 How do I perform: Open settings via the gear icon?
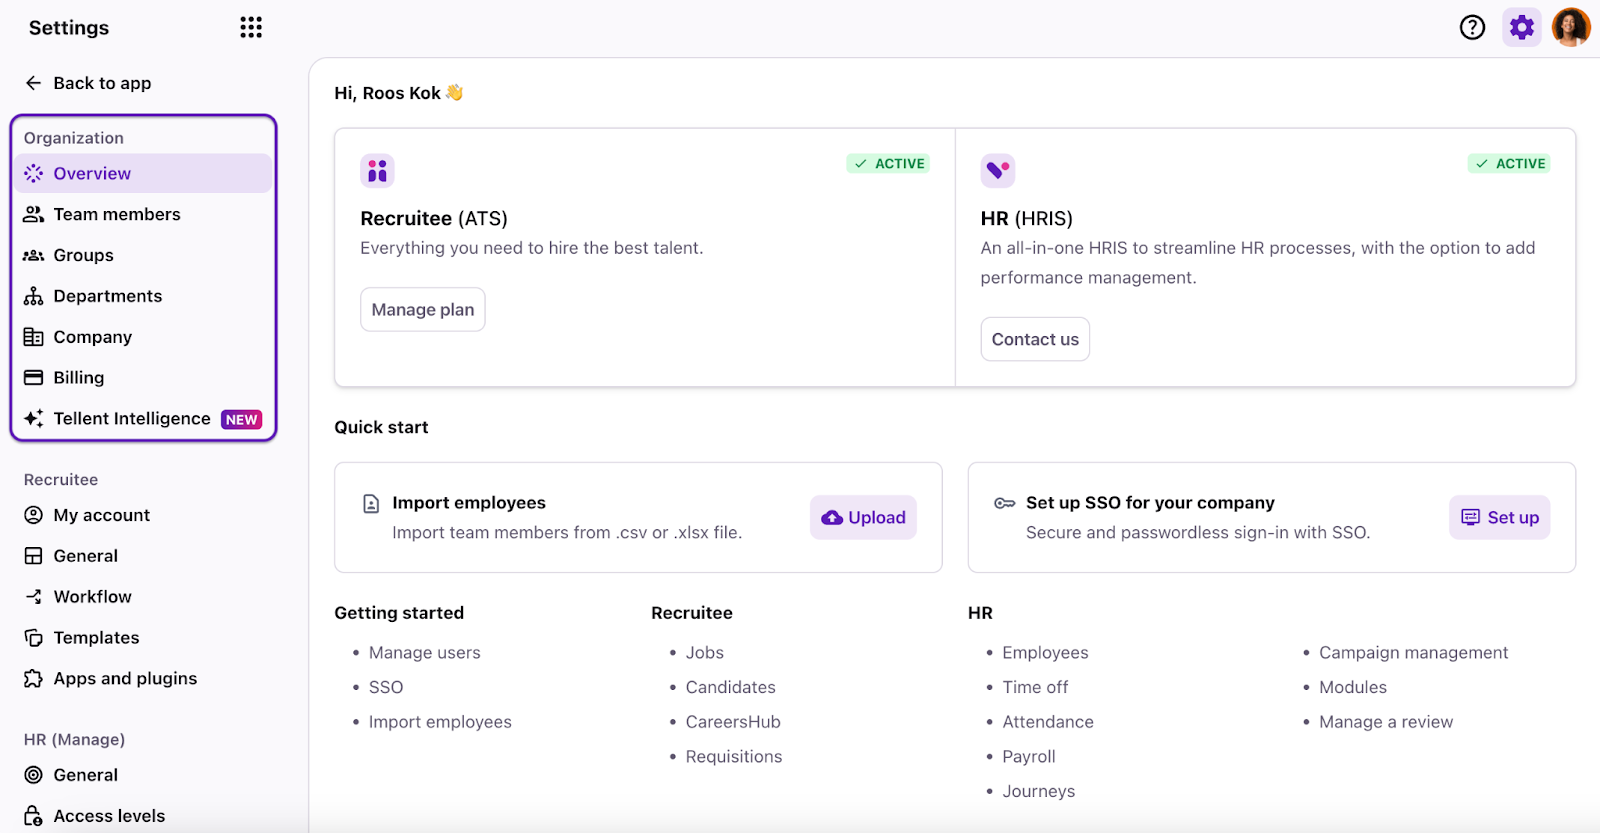click(1521, 27)
